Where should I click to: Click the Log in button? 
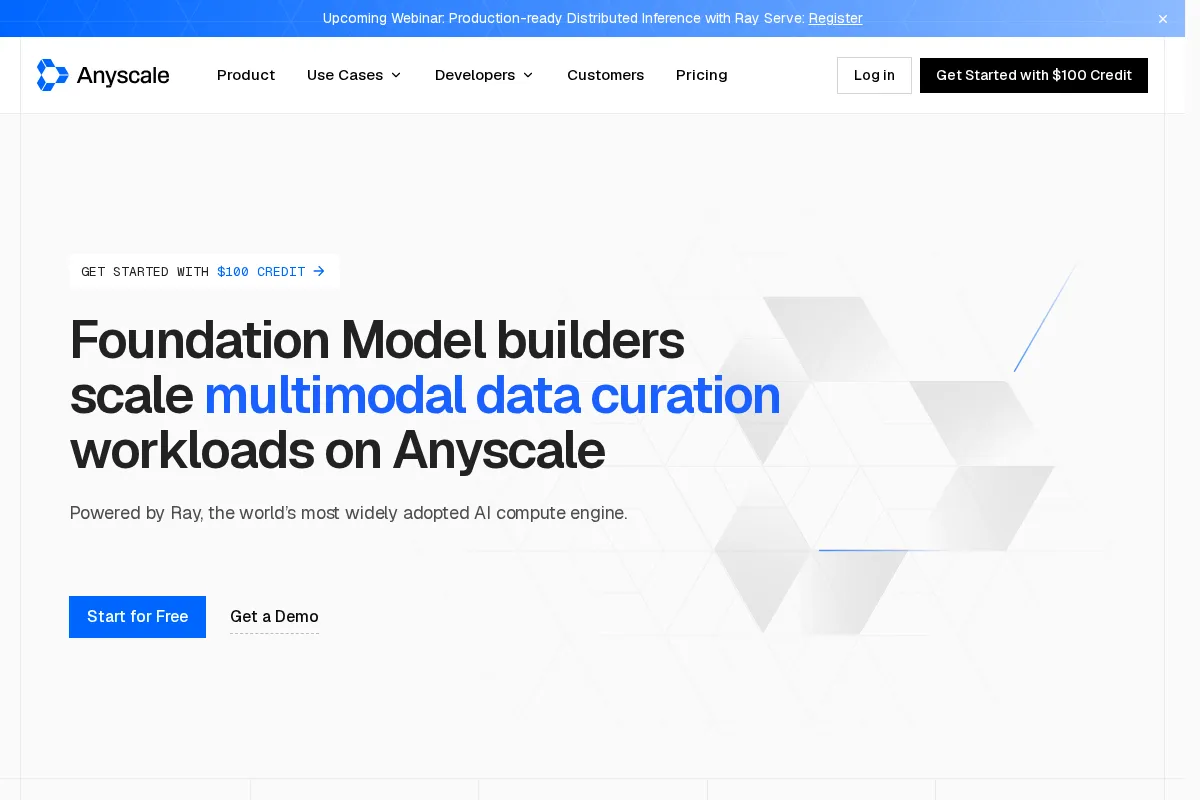(x=874, y=75)
